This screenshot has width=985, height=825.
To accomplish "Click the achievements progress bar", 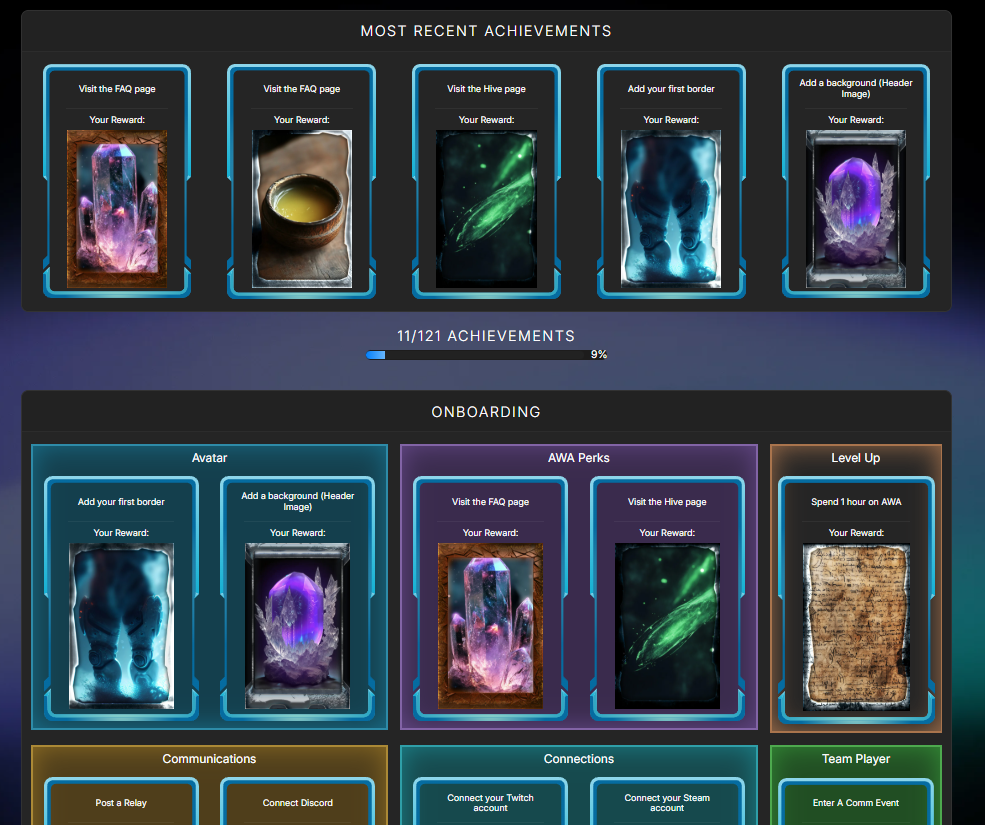I will pyautogui.click(x=477, y=355).
